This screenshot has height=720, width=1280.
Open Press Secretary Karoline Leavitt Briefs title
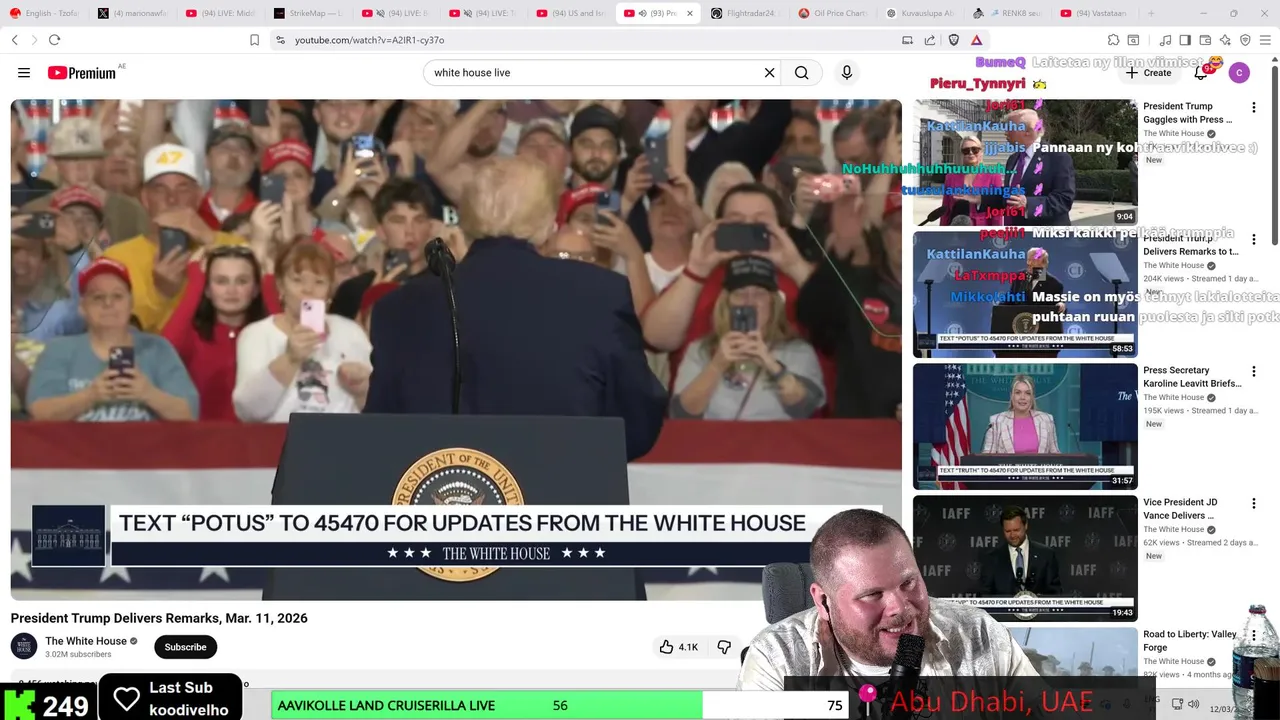[1192, 377]
